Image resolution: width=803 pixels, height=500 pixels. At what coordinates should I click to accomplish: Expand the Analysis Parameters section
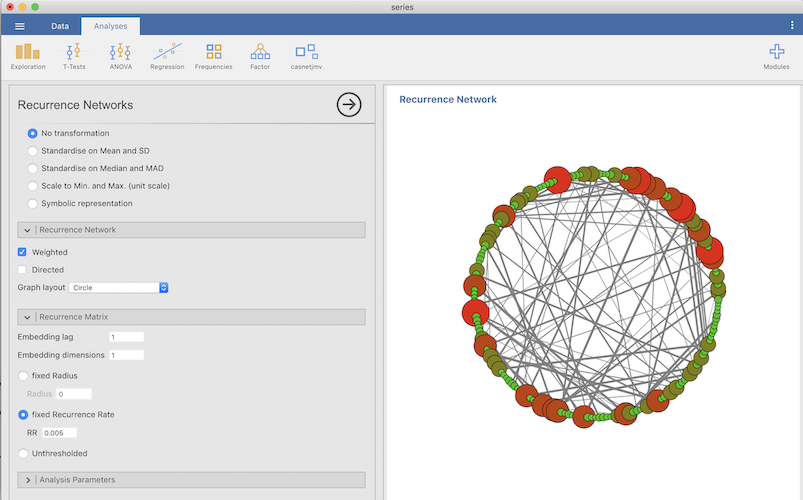[28, 480]
